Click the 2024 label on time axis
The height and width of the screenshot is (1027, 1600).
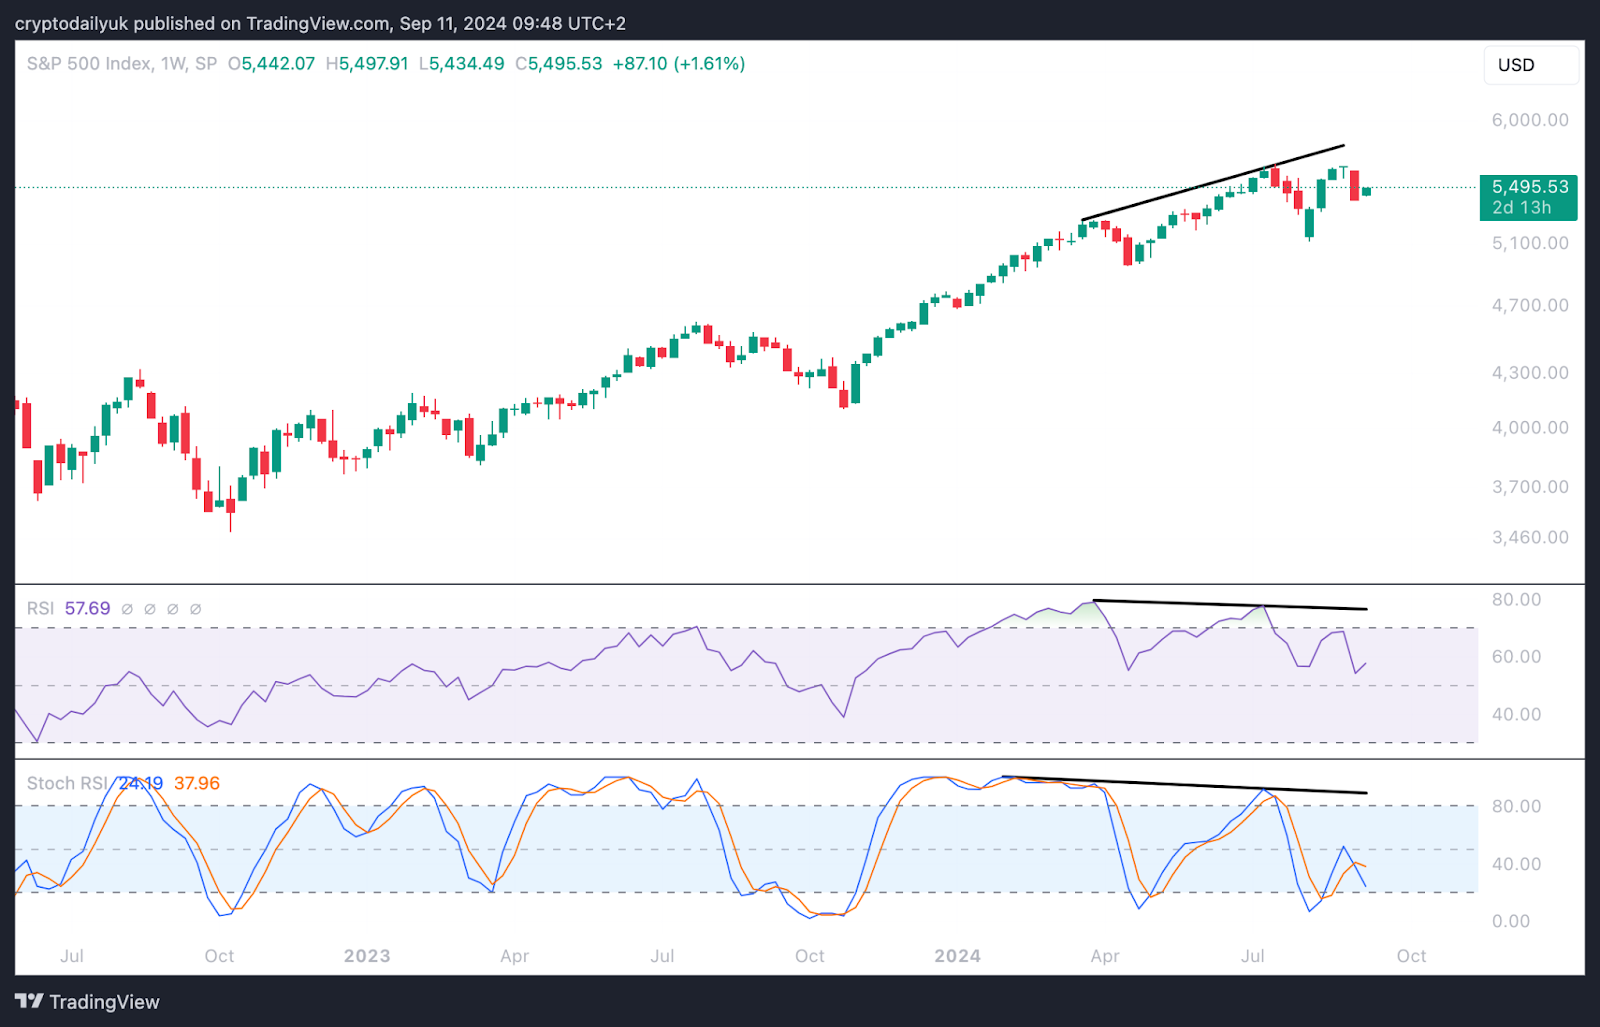click(957, 956)
